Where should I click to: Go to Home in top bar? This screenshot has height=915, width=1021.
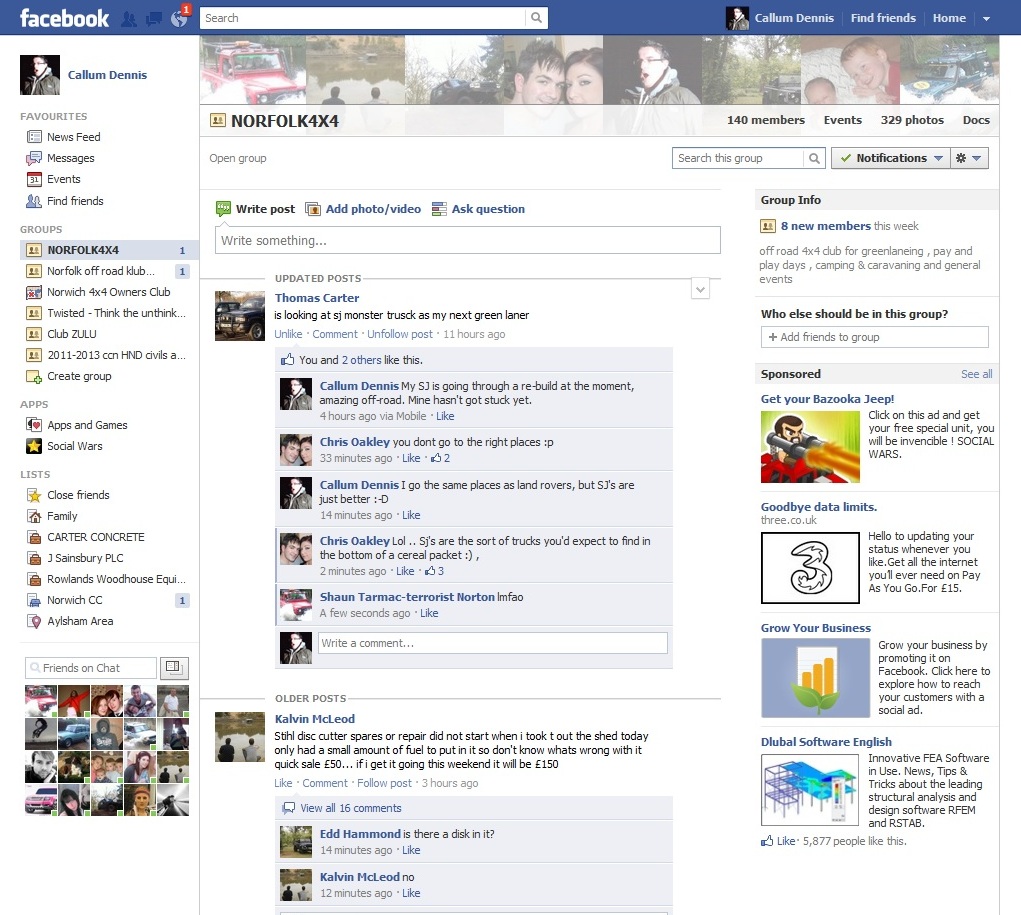click(949, 18)
